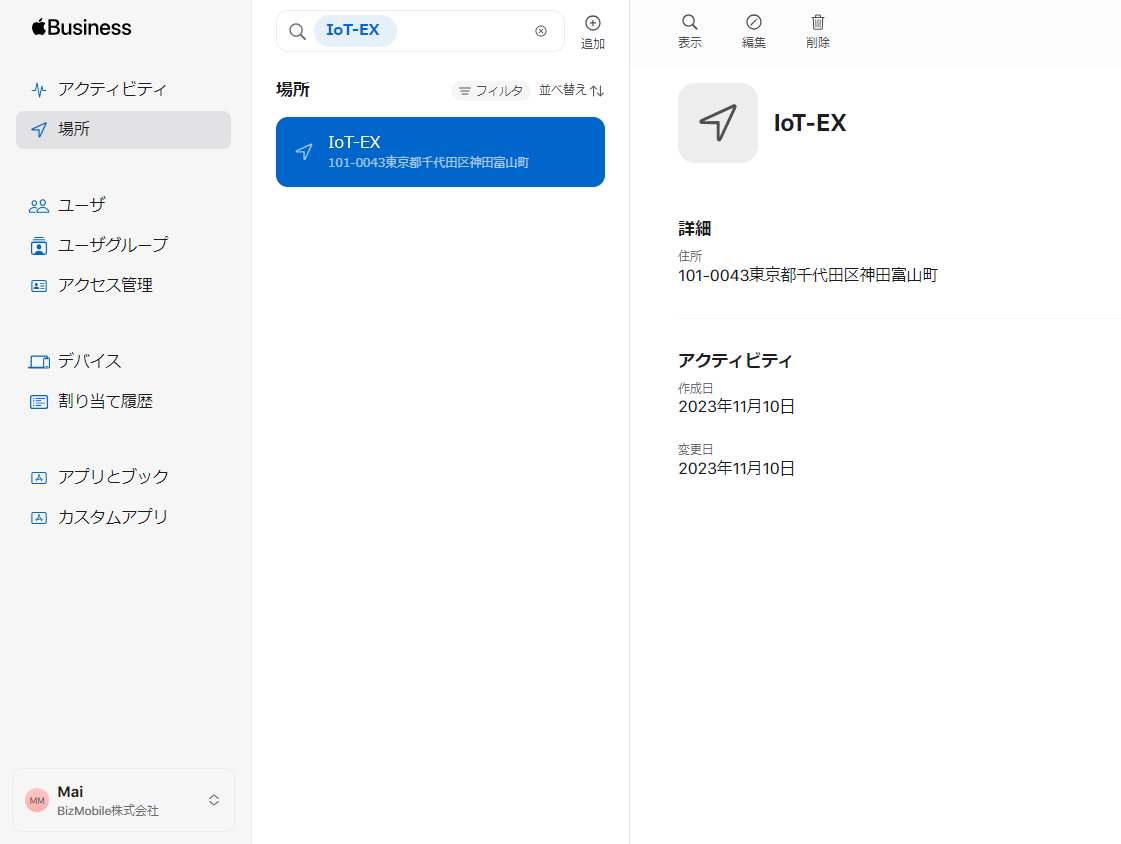Open アクティビティ in the sidebar
The width and height of the screenshot is (1121, 844).
point(111,89)
